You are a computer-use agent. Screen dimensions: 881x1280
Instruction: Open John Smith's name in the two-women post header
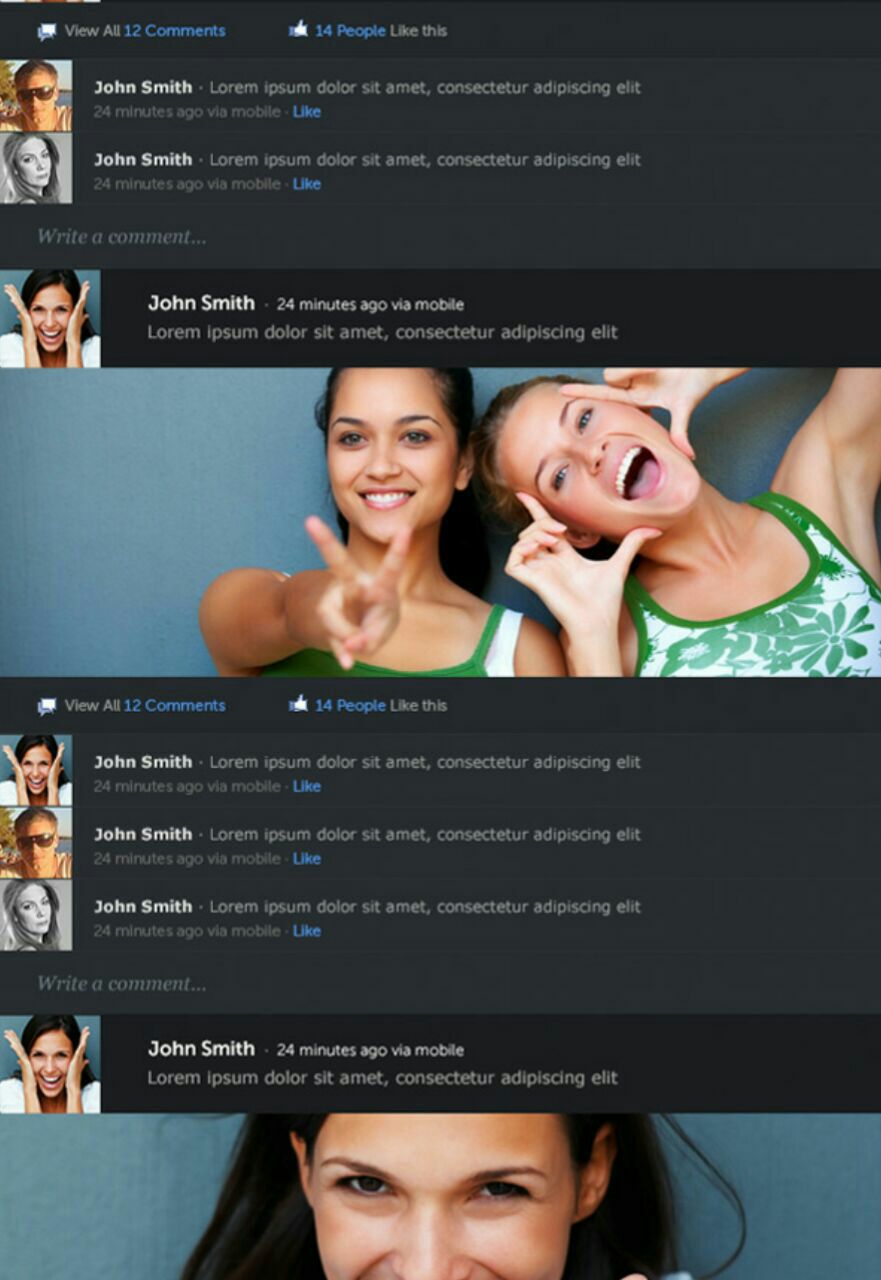[201, 303]
